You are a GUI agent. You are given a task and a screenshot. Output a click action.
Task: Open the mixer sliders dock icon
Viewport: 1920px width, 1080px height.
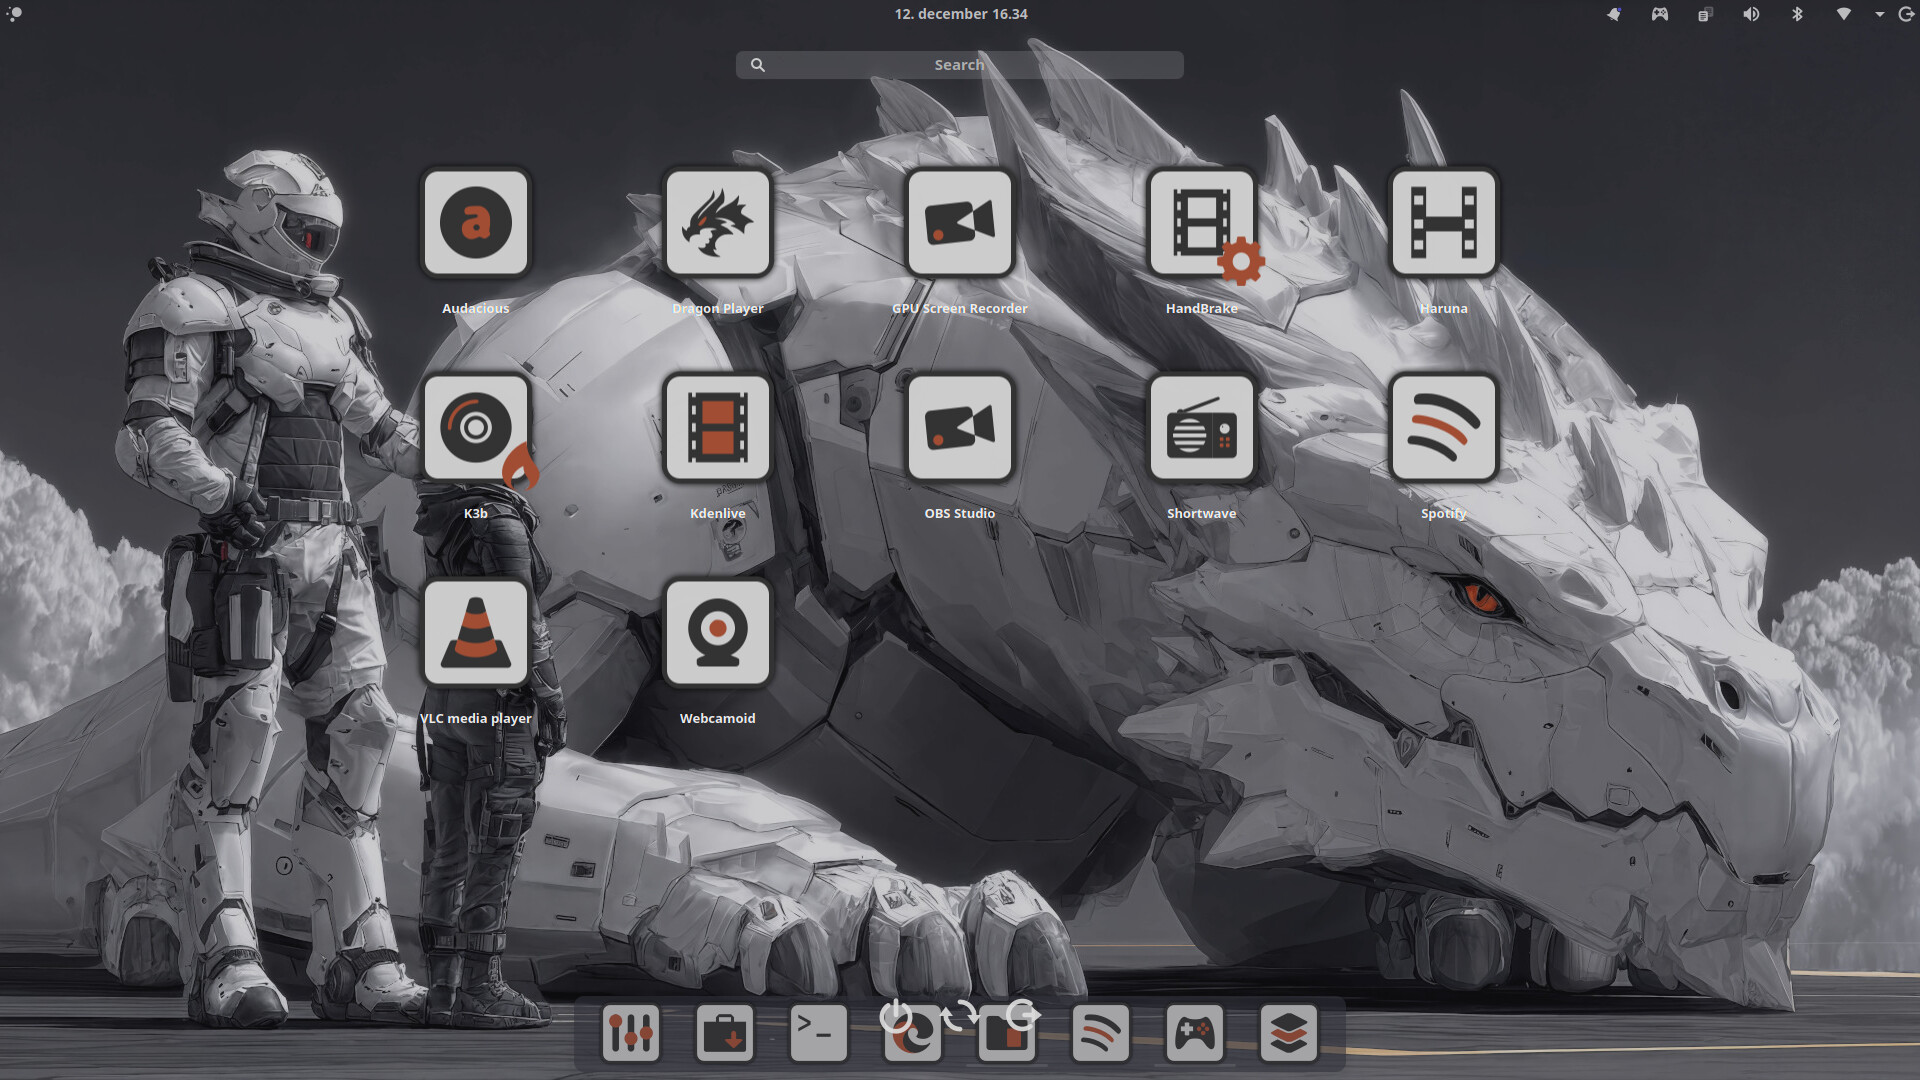point(631,1033)
